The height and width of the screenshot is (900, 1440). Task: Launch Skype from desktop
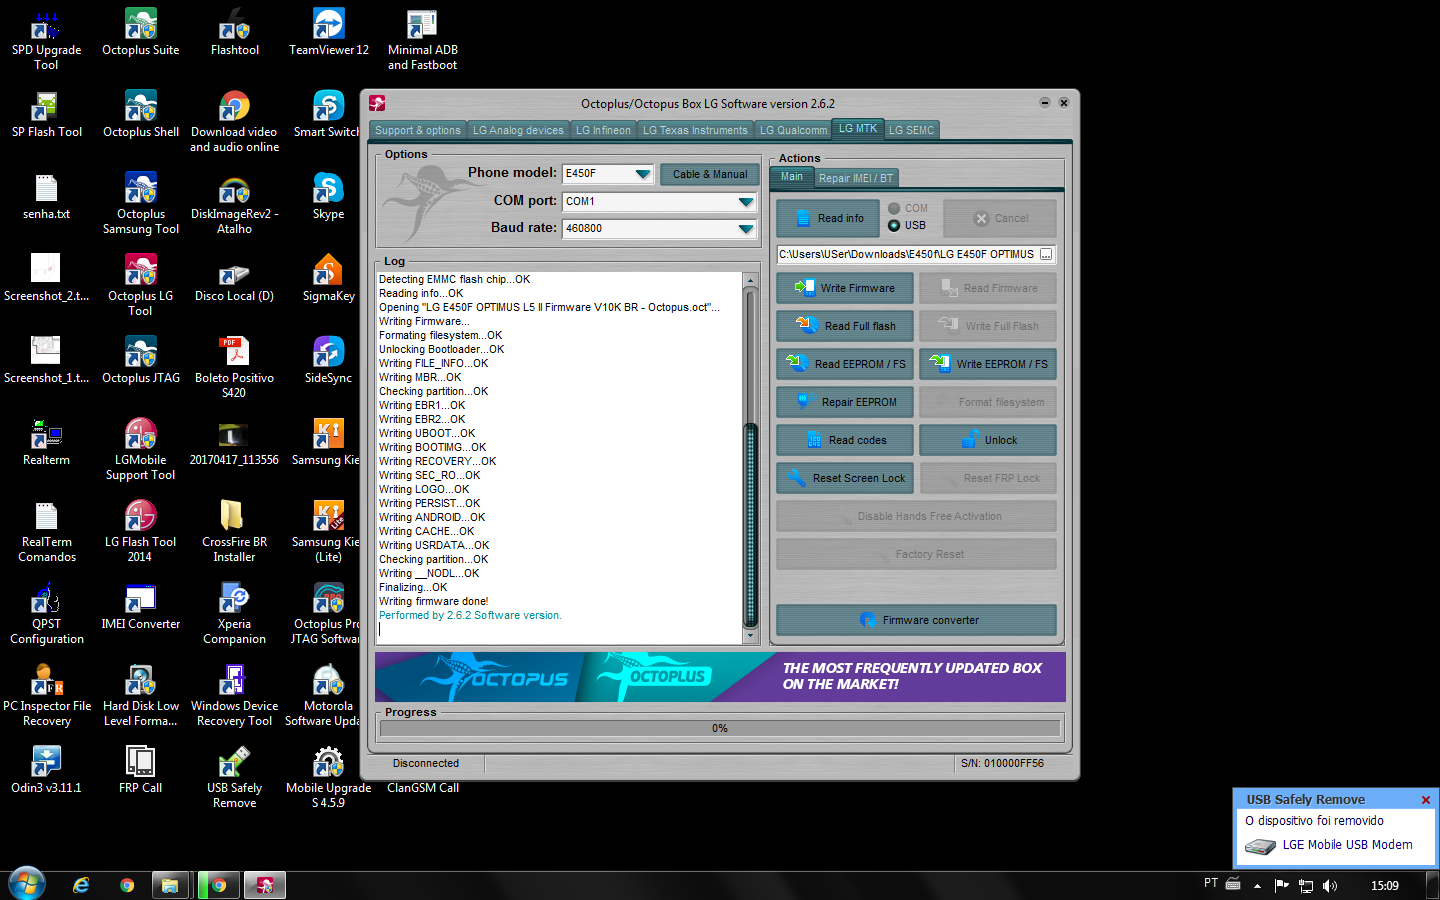(328, 196)
